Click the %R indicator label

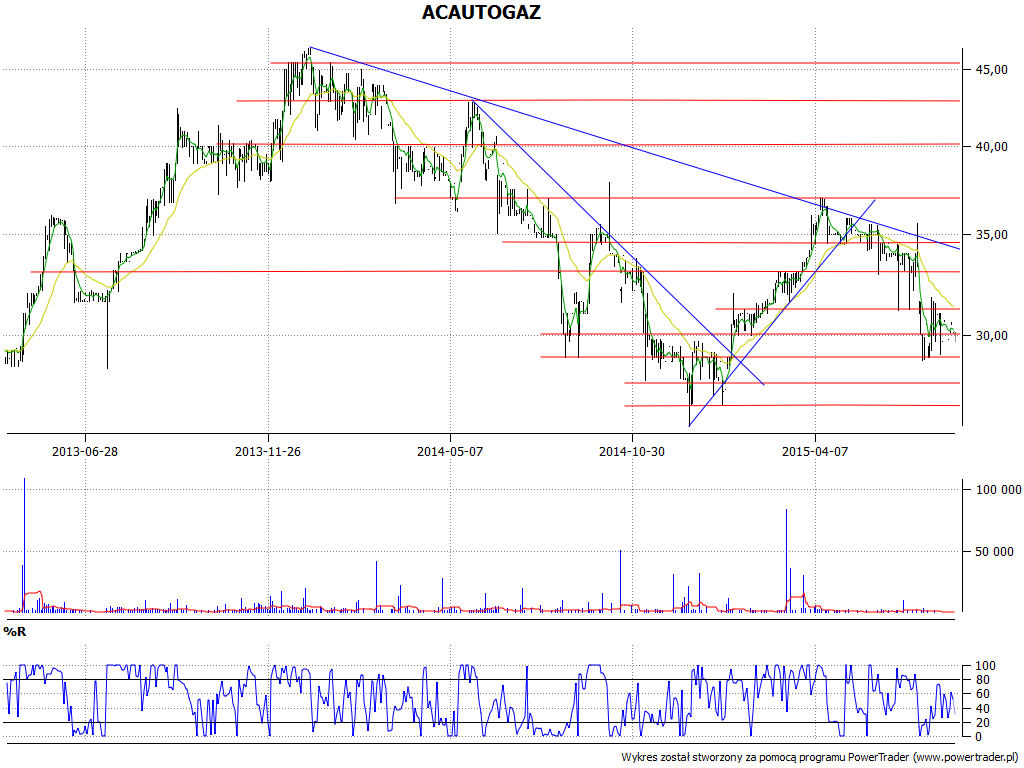(x=15, y=632)
